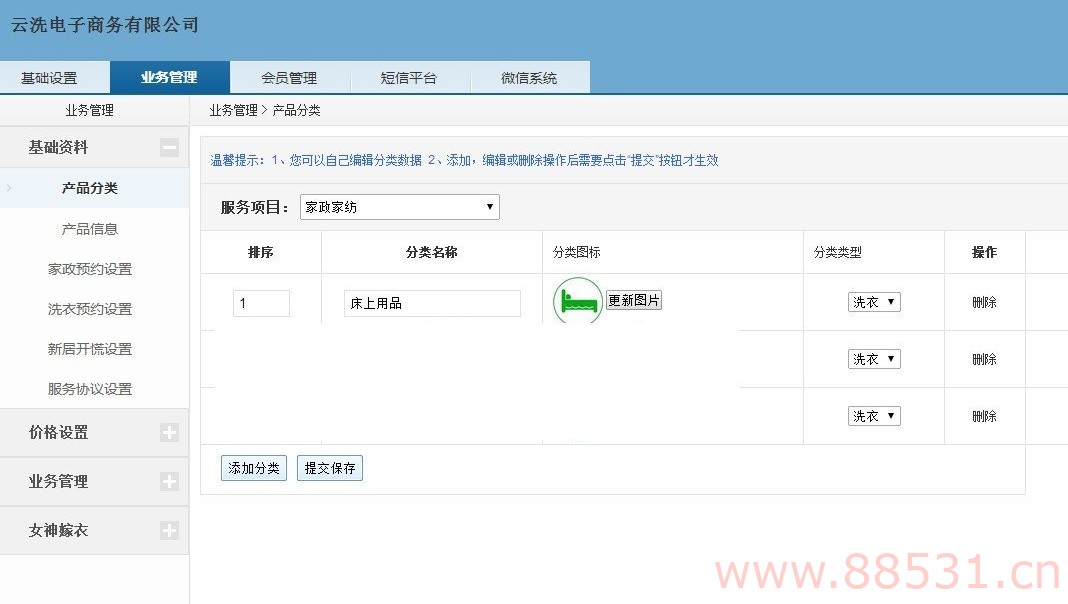Click the 价格设置 section header

click(94, 432)
